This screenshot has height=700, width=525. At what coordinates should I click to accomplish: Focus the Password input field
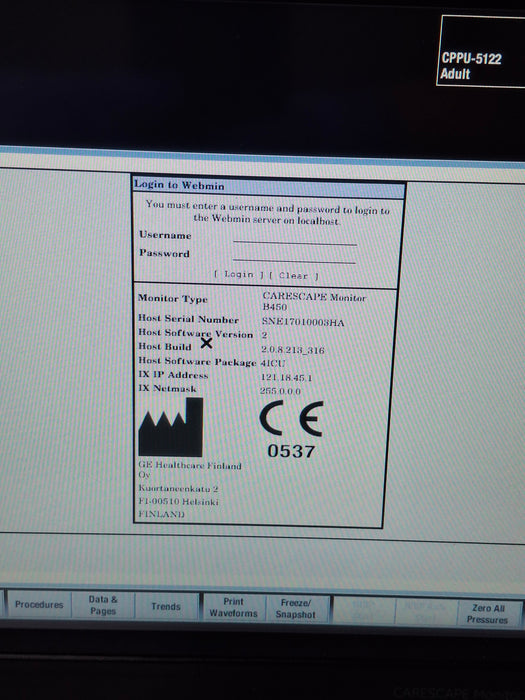pos(294,257)
